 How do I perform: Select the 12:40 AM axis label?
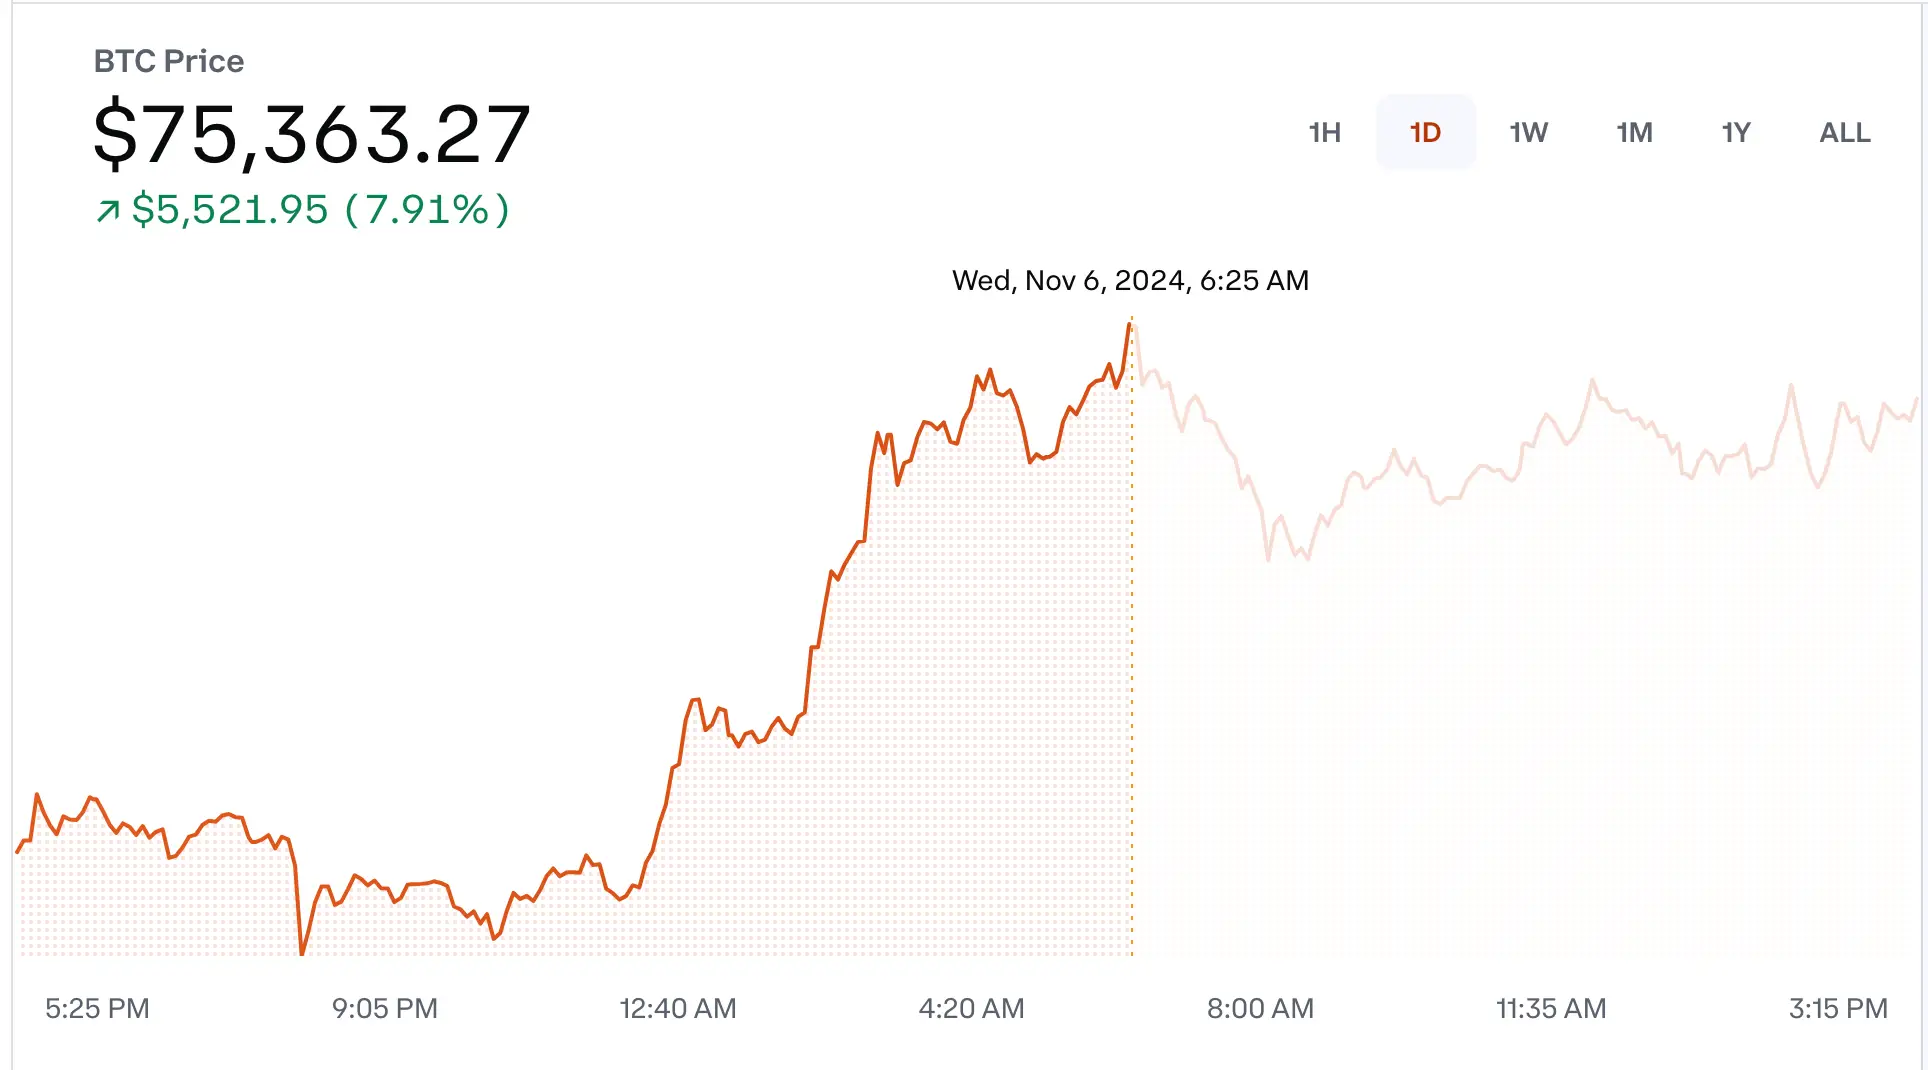coord(679,1008)
